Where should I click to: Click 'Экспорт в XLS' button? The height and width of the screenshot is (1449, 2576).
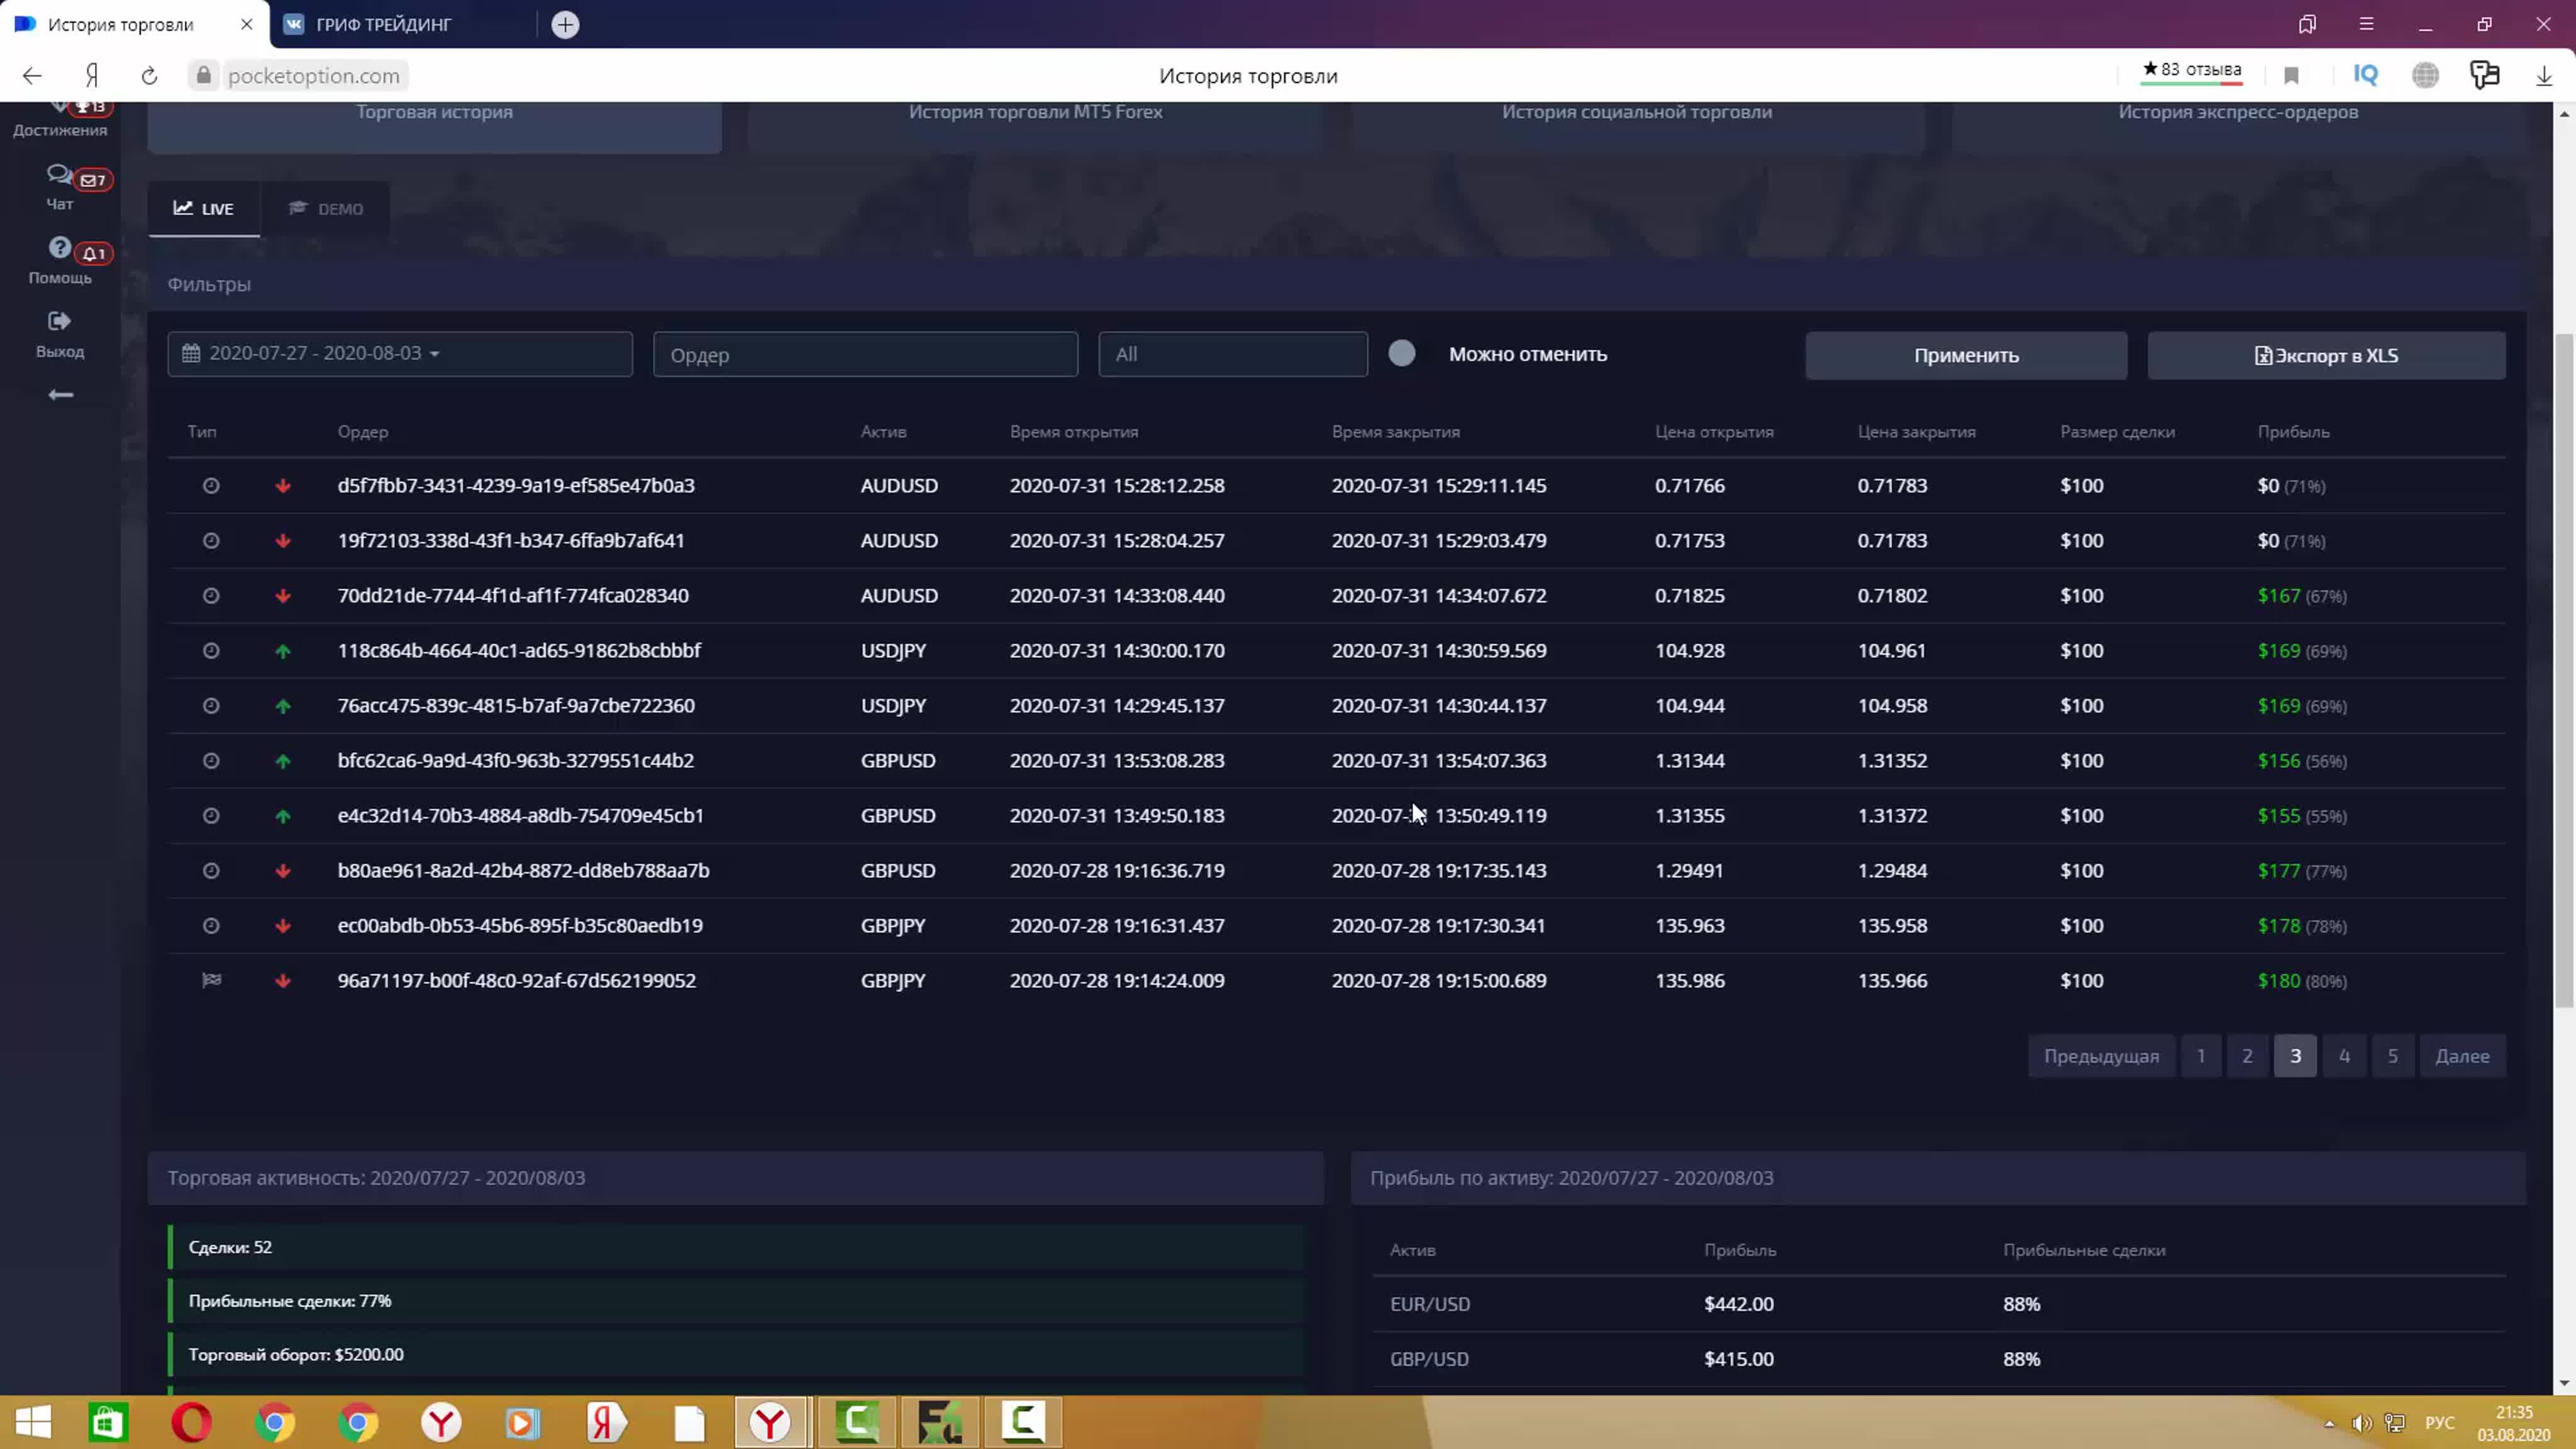pos(2326,356)
